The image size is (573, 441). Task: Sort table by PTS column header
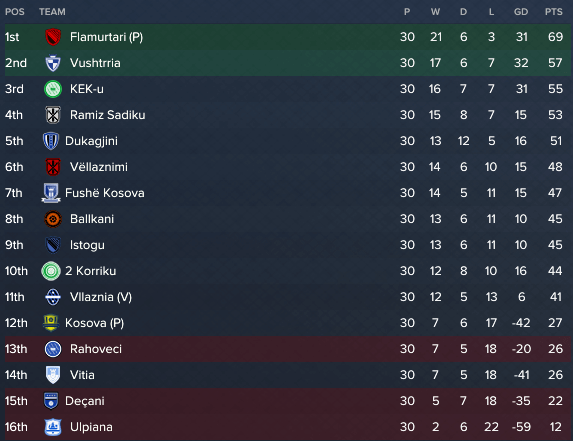[554, 12]
